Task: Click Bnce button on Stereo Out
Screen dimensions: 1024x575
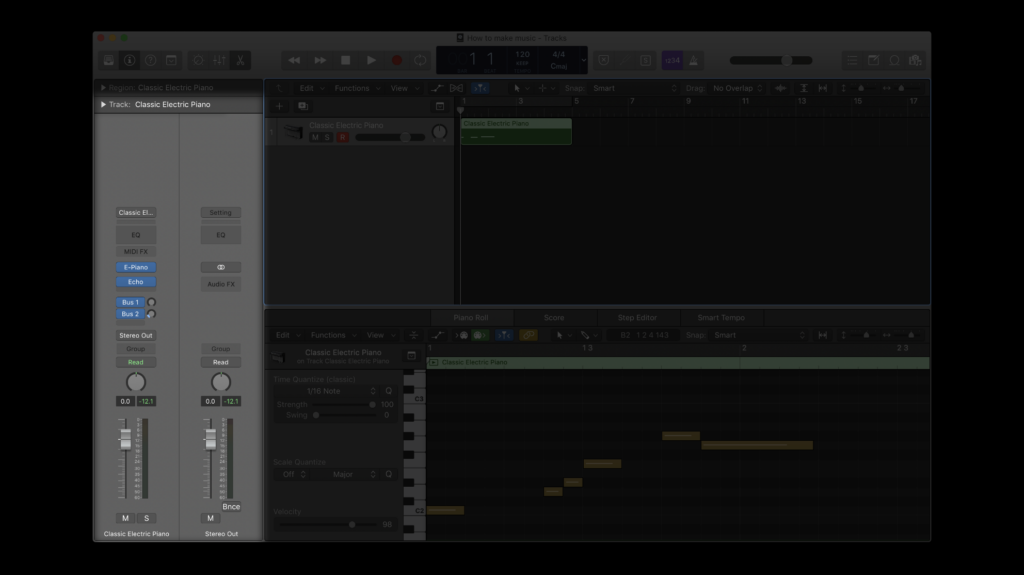Action: pos(231,506)
